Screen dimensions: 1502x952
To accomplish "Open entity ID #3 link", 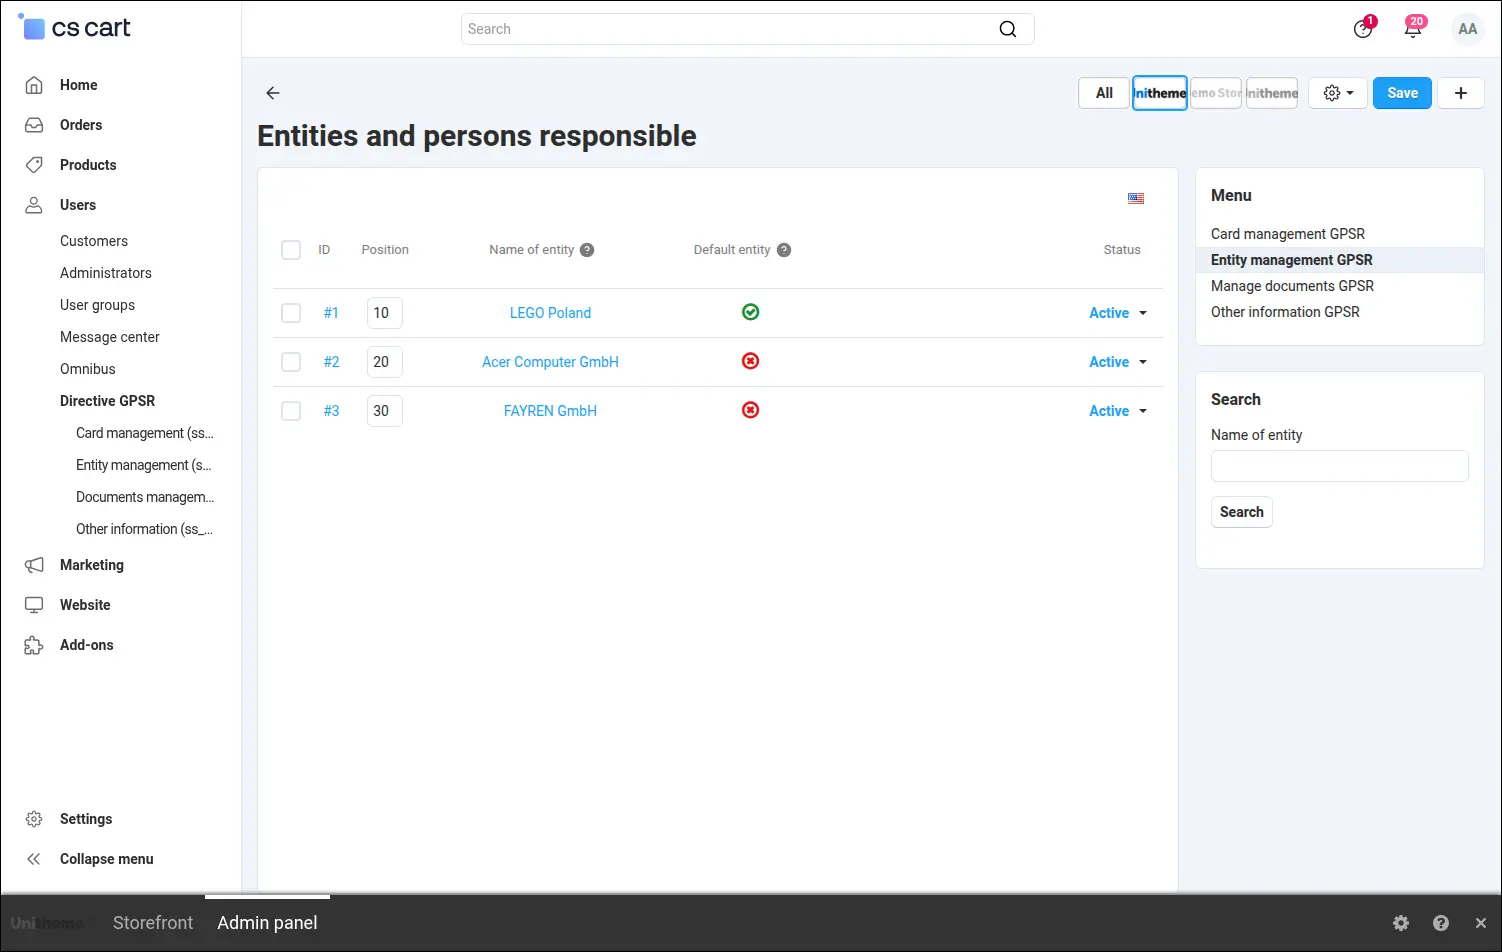I will tap(331, 411).
